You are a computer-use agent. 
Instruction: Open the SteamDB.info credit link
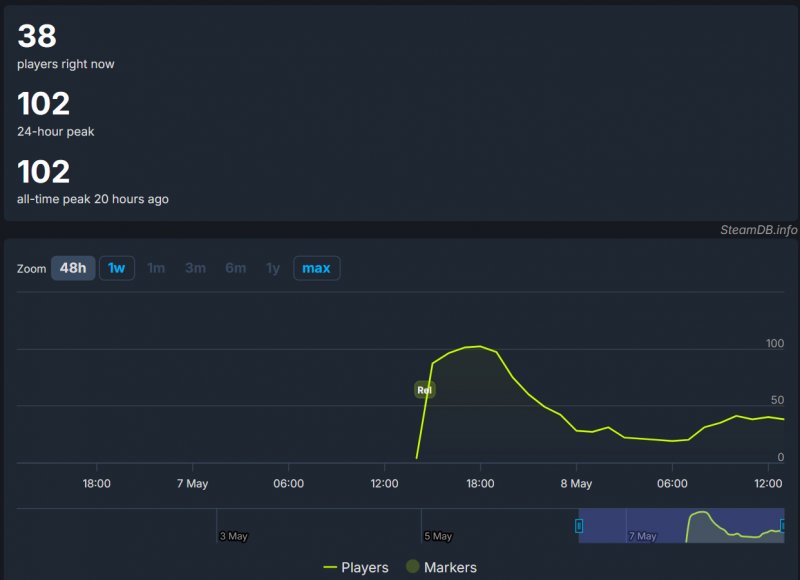point(758,230)
